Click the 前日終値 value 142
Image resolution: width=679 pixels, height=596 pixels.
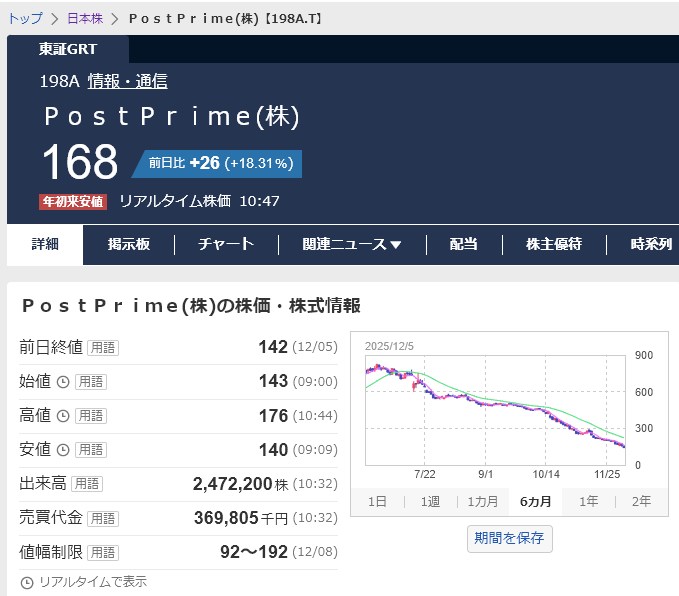[x=273, y=347]
